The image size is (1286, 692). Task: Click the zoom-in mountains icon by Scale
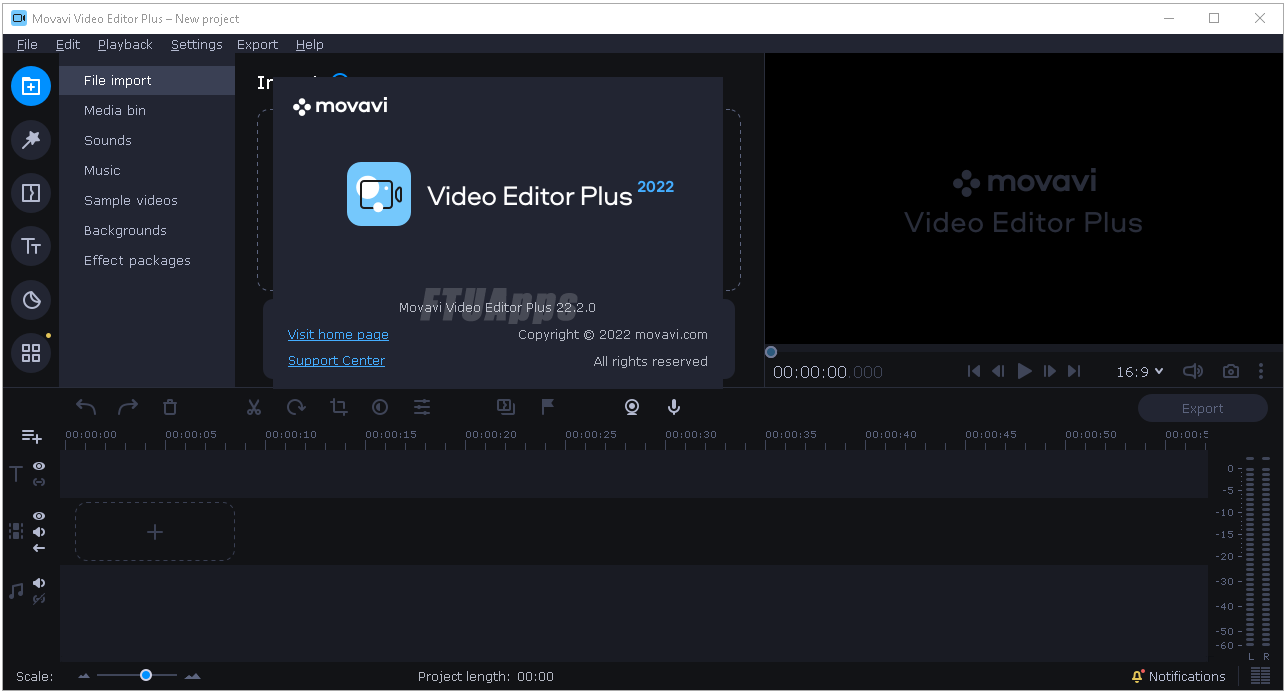[192, 676]
